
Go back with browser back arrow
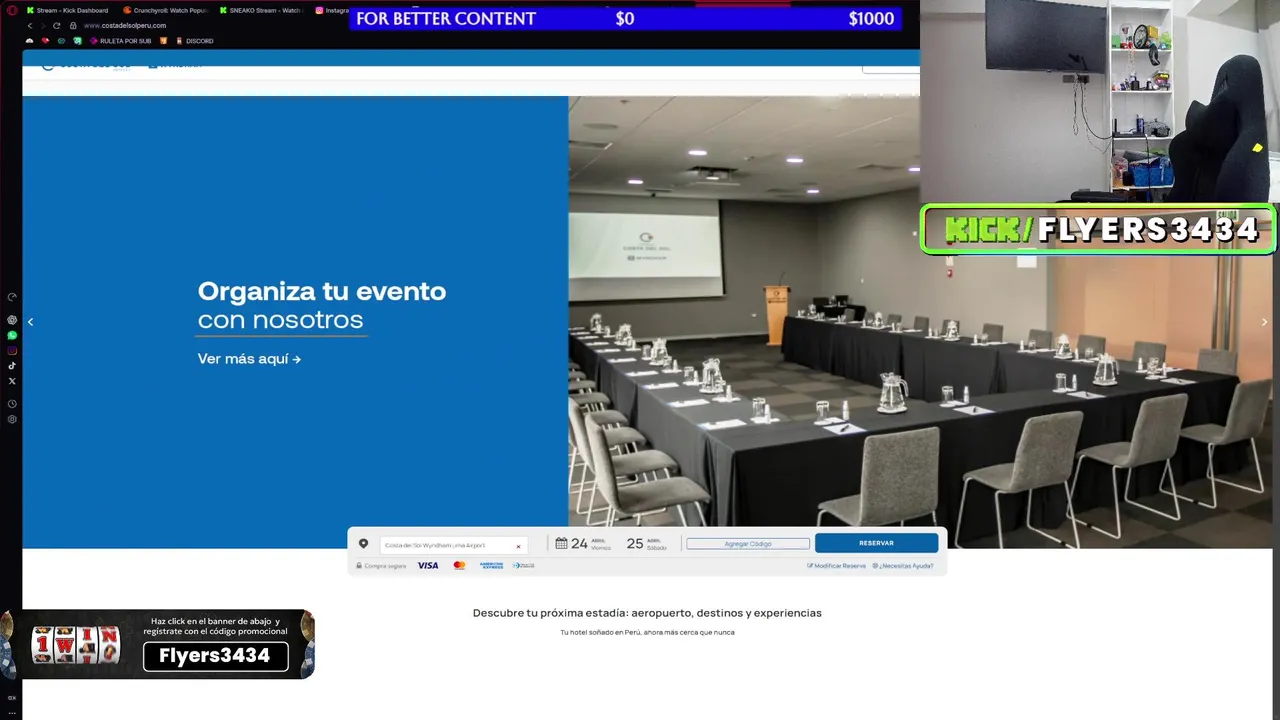(x=30, y=25)
